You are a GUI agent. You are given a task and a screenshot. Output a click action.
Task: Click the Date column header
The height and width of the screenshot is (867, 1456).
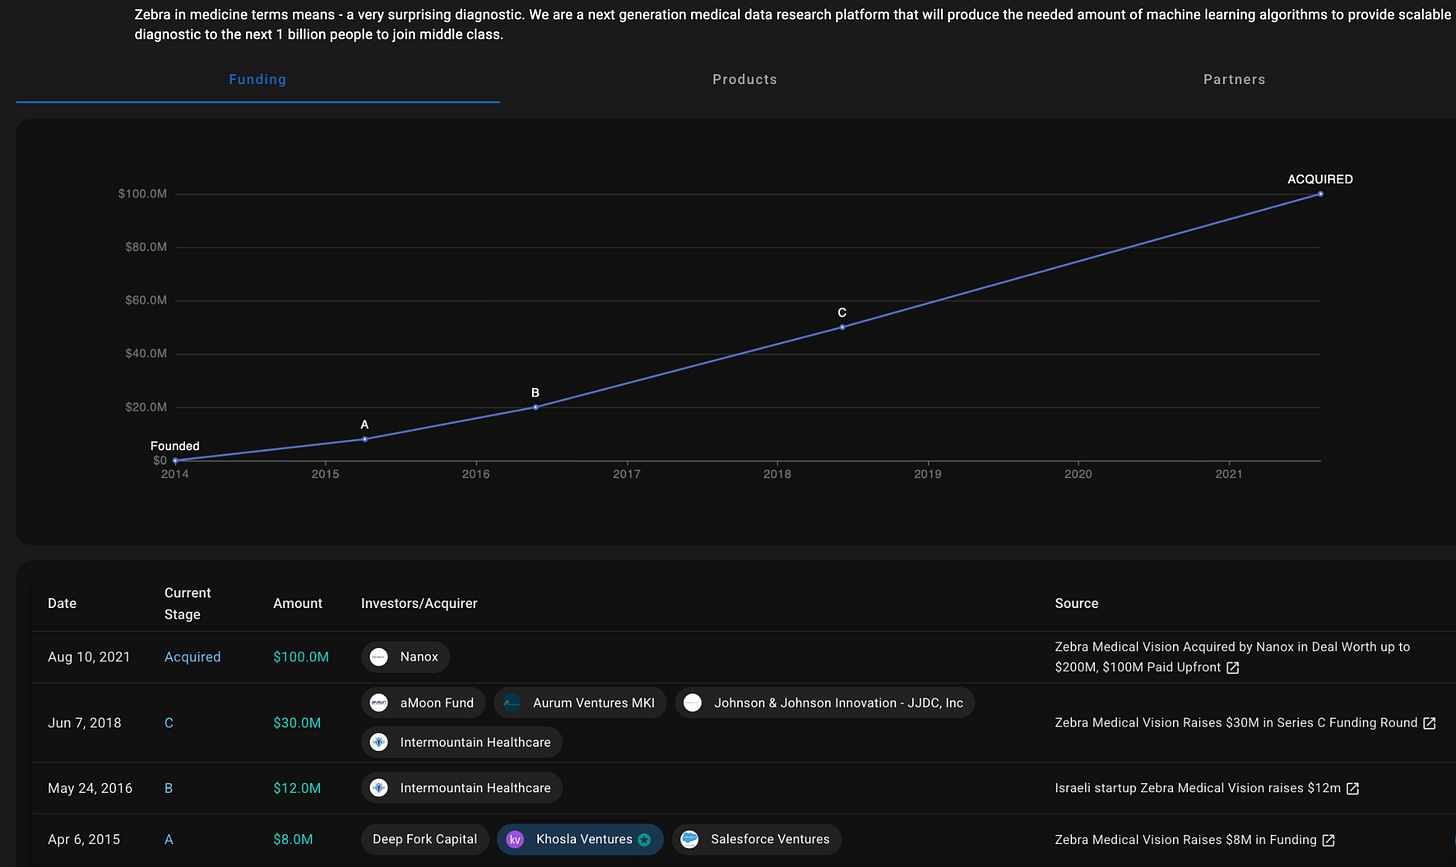coord(62,604)
